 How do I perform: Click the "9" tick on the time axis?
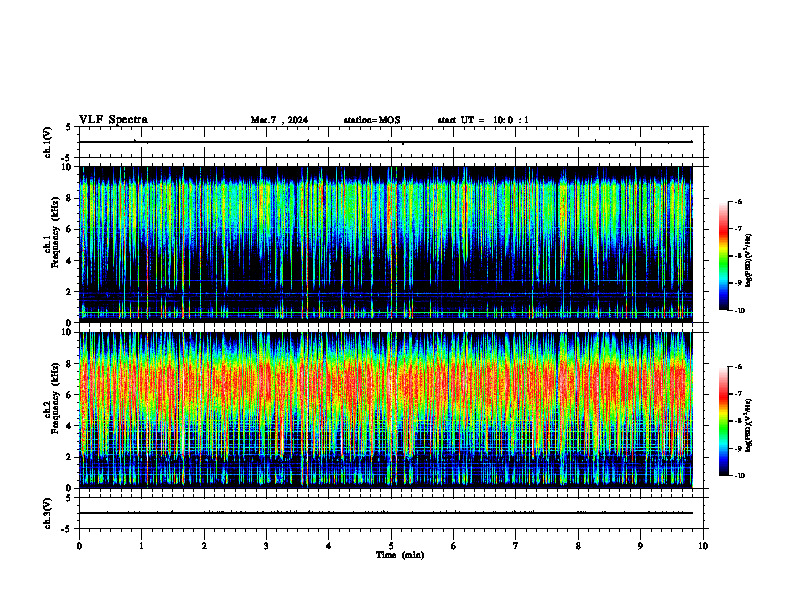click(x=640, y=546)
